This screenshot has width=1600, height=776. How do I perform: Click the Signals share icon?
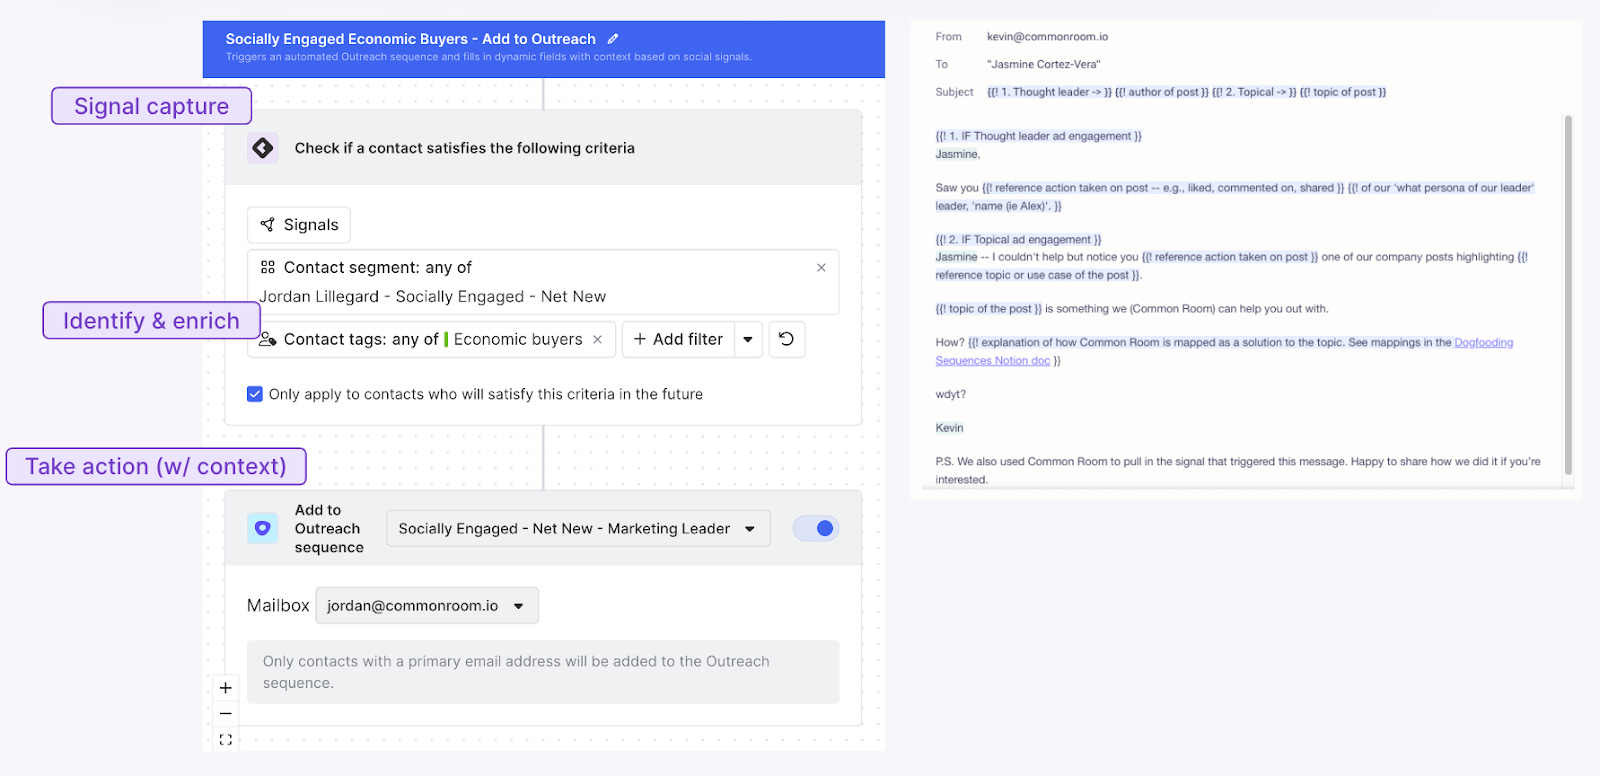click(267, 225)
